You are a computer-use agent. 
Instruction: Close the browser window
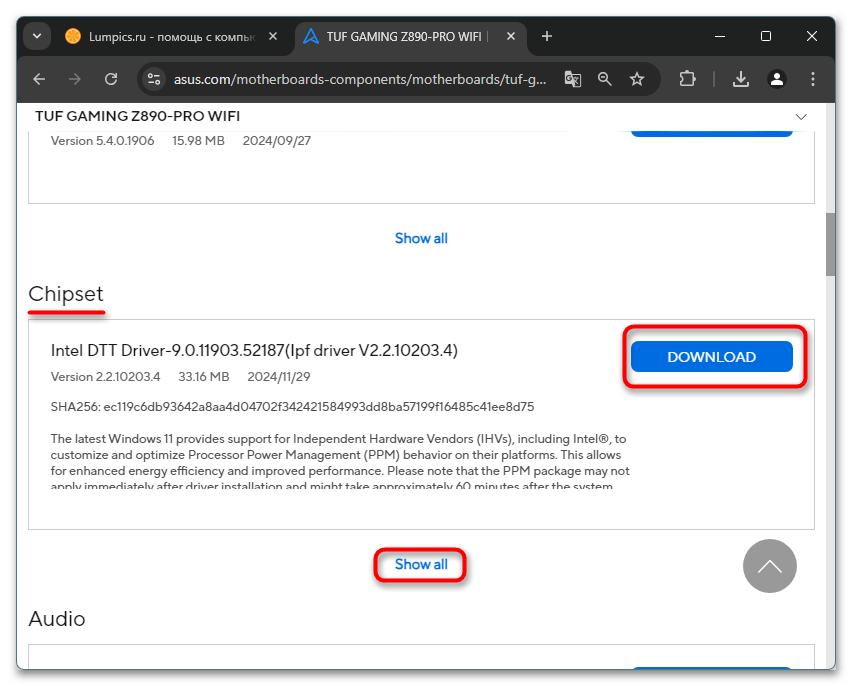pyautogui.click(x=811, y=36)
